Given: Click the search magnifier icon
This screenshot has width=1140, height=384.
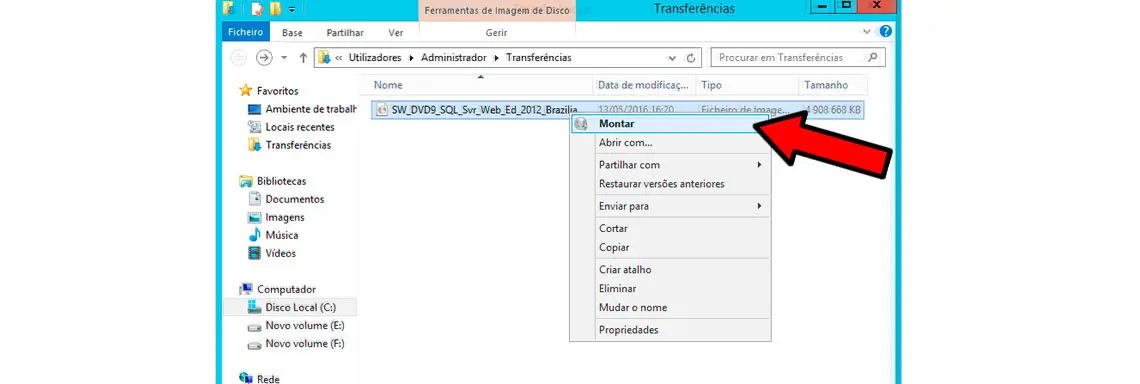Looking at the screenshot, I should point(872,57).
